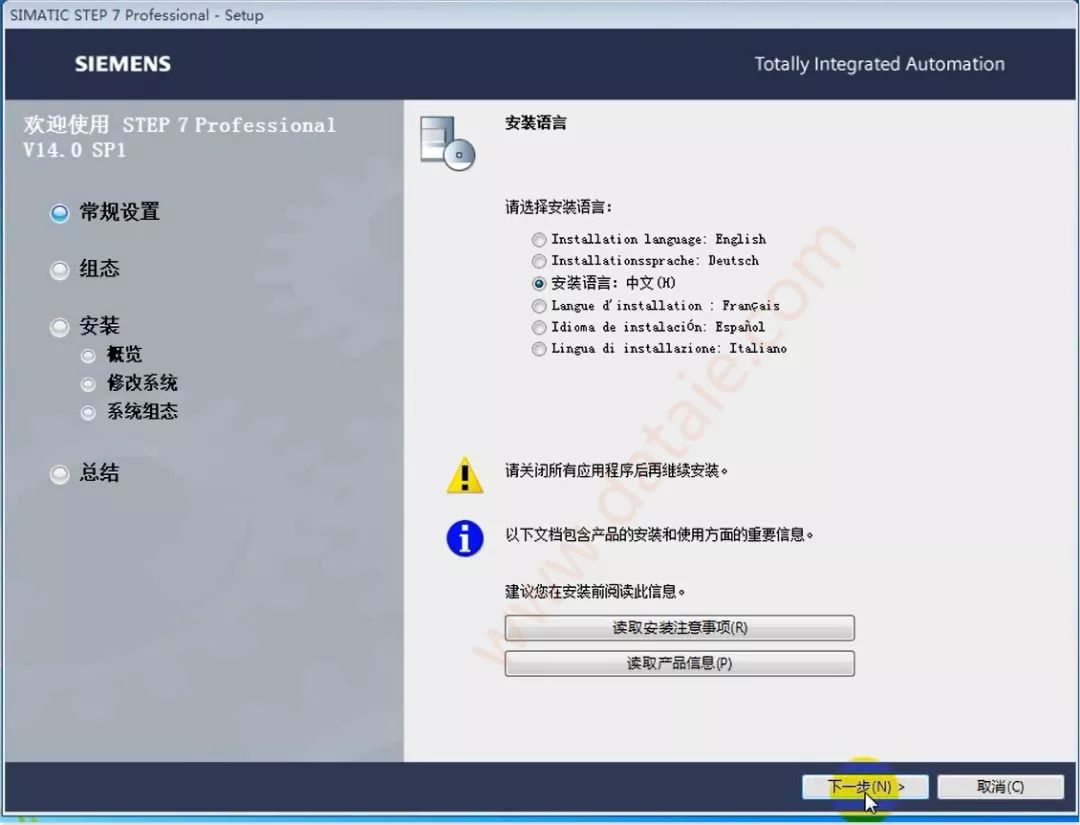Cancel setup with 取消(C) button
The image size is (1080, 825).
1000,786
